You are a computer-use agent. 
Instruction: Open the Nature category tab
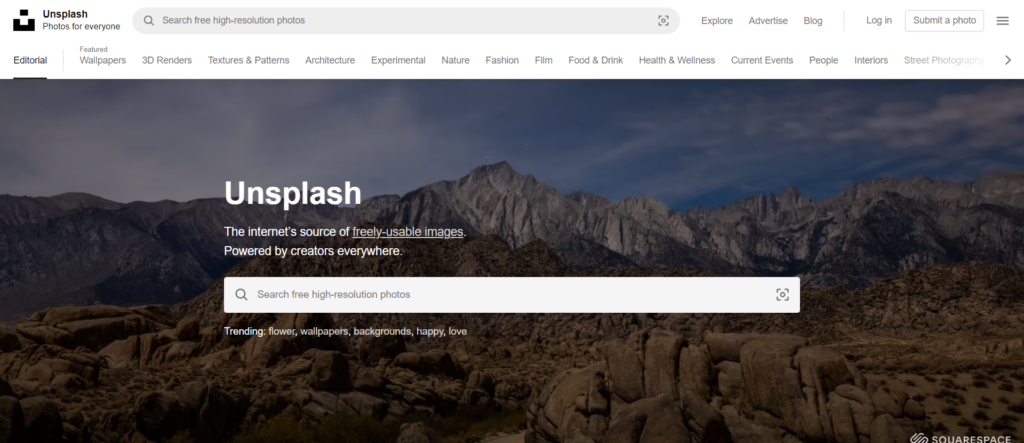(x=455, y=60)
